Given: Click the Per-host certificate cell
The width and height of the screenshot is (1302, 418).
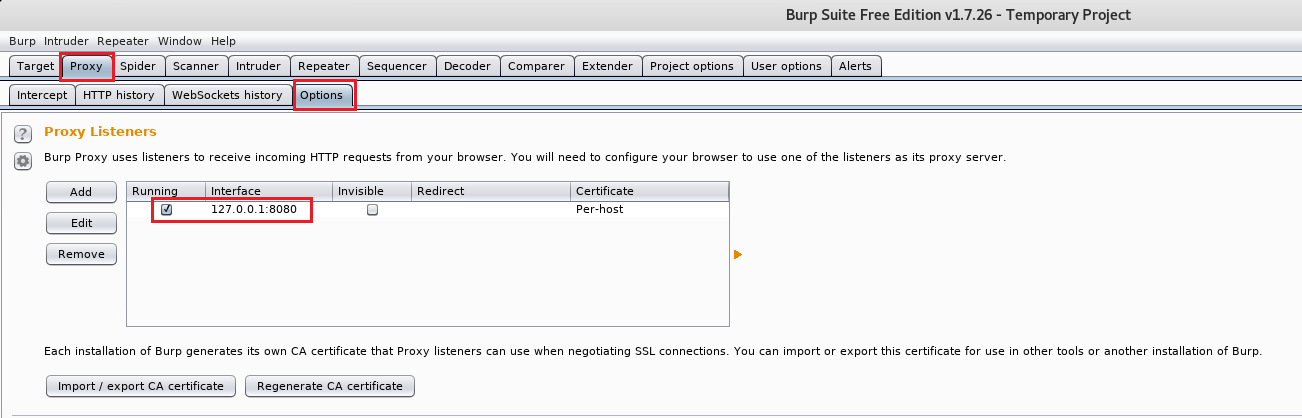Looking at the screenshot, I should (x=650, y=210).
